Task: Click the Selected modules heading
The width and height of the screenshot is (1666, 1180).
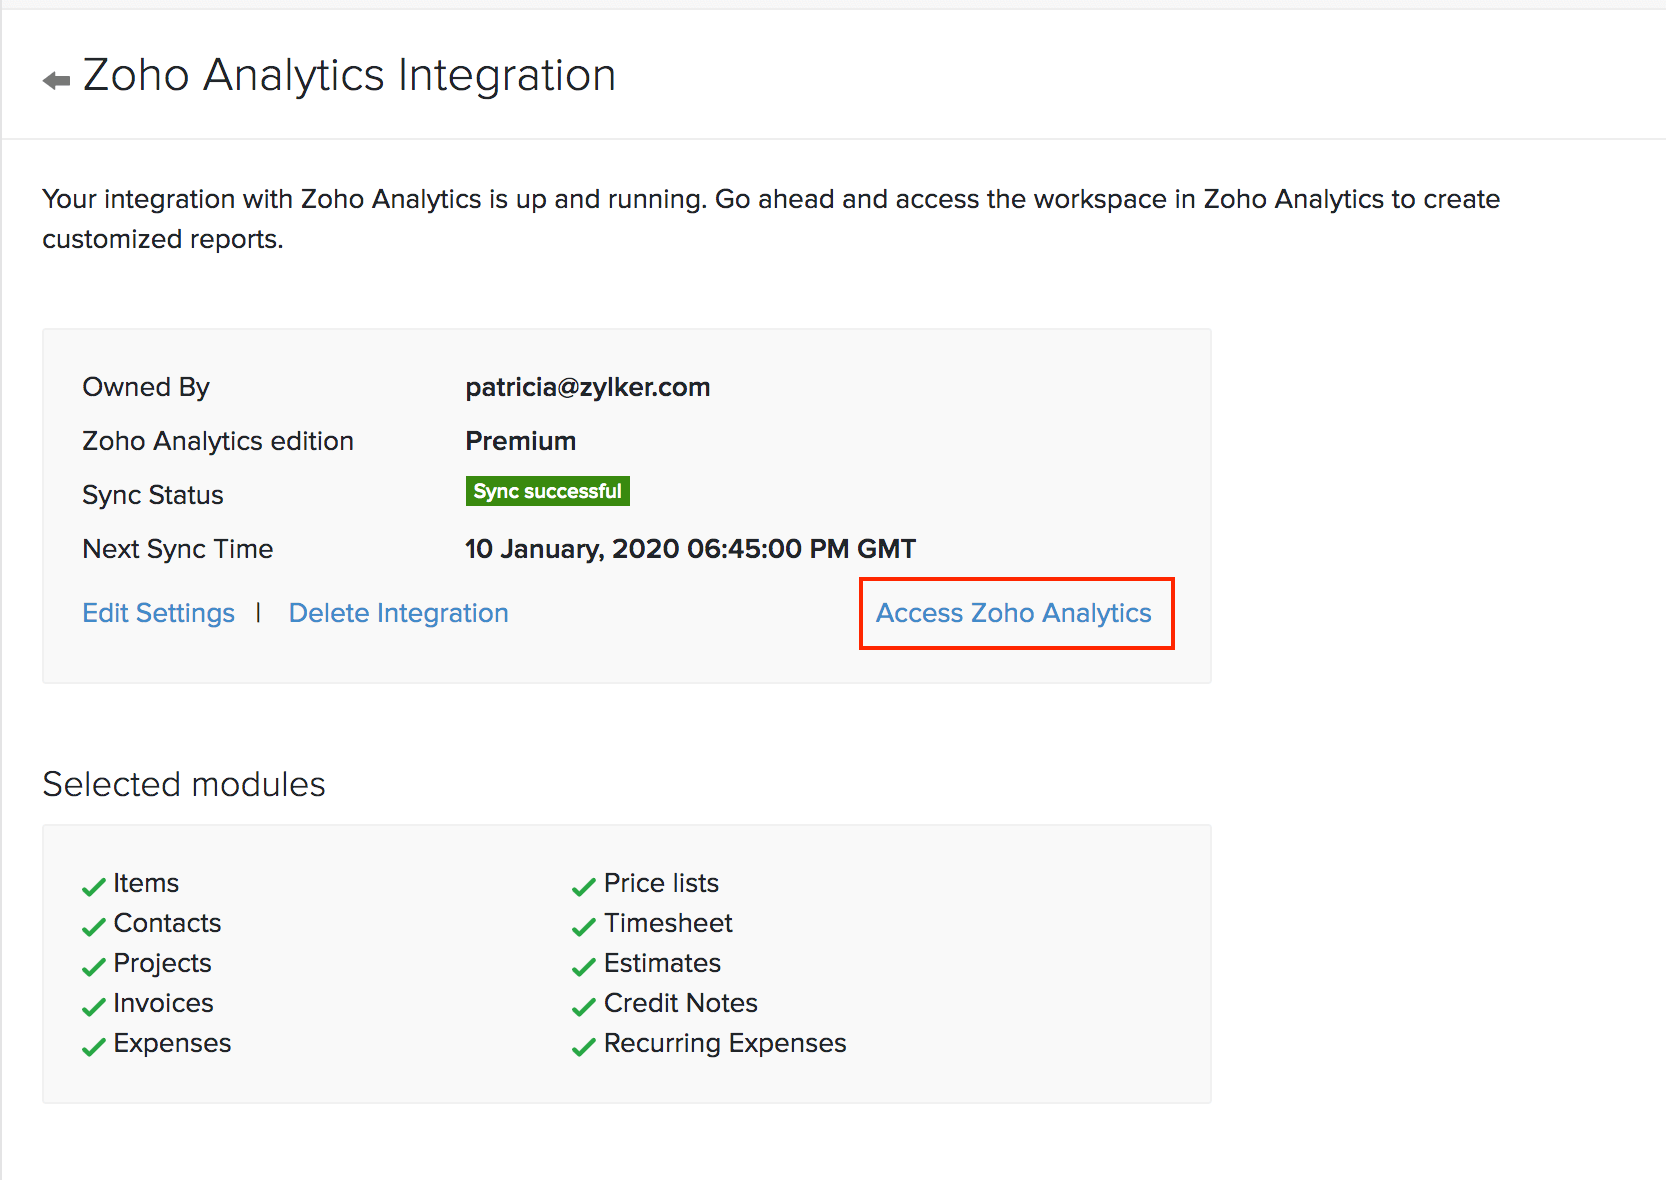Action: (183, 784)
